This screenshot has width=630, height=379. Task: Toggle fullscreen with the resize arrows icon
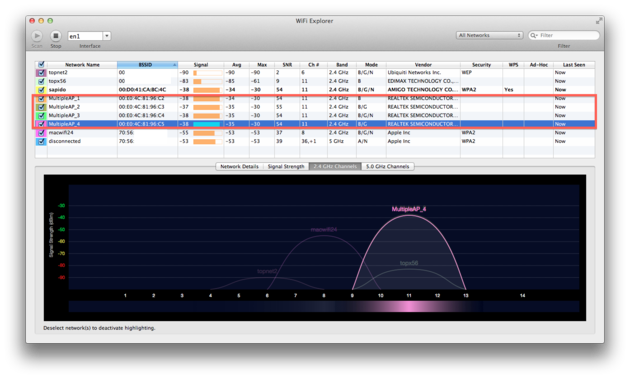(x=599, y=20)
